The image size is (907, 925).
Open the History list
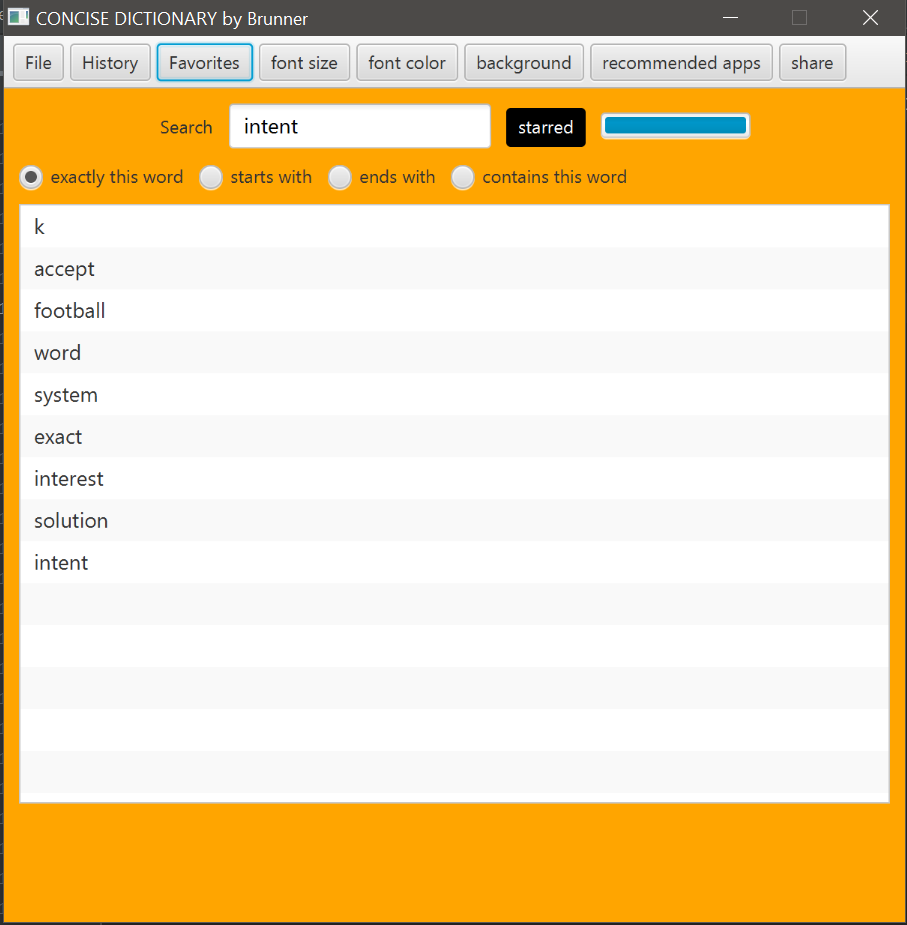point(110,63)
